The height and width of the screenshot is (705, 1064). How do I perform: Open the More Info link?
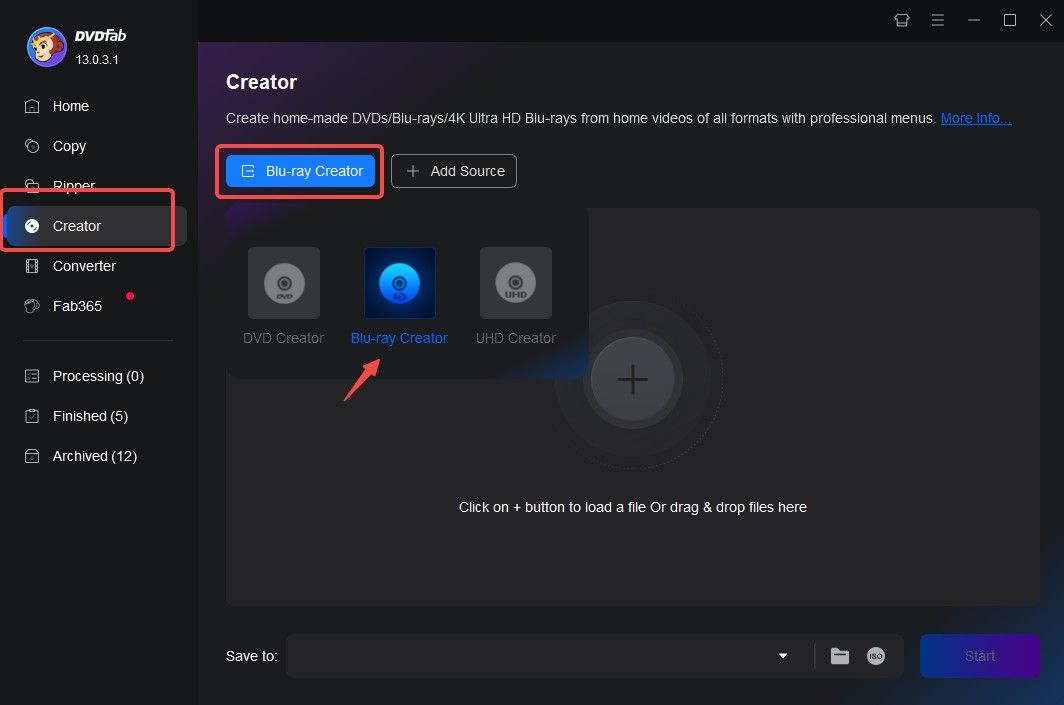point(974,118)
